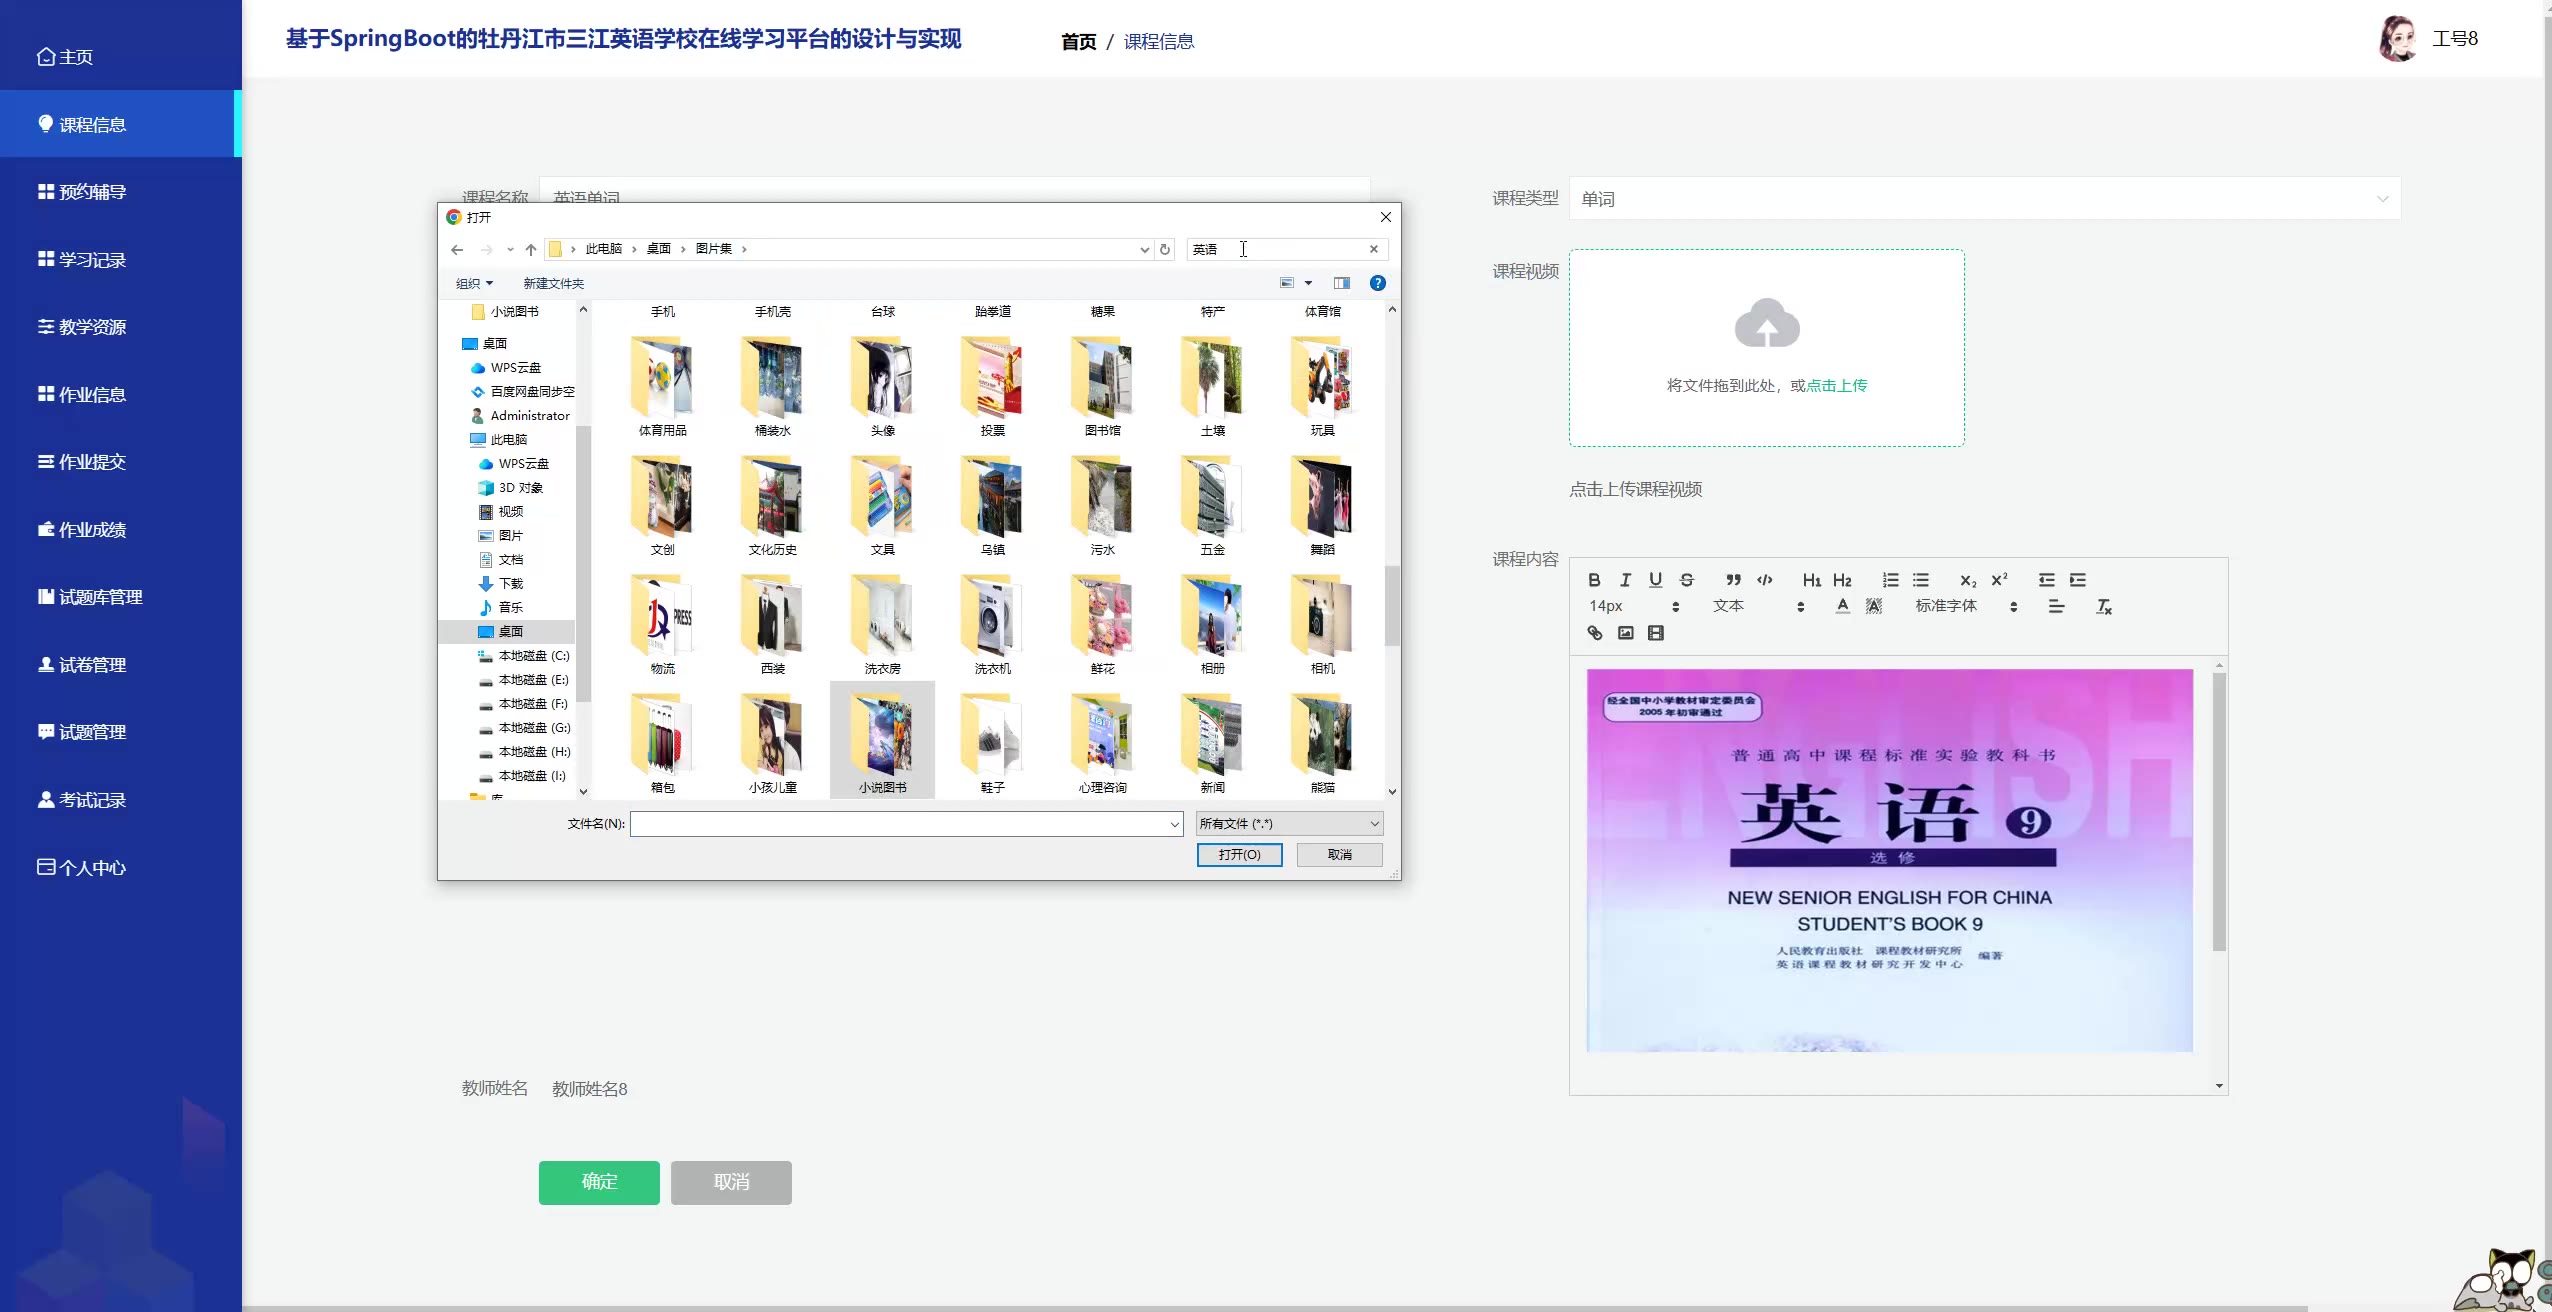This screenshot has height=1312, width=2552.
Task: Toggle italic formatting in the editor
Action: tap(1625, 580)
